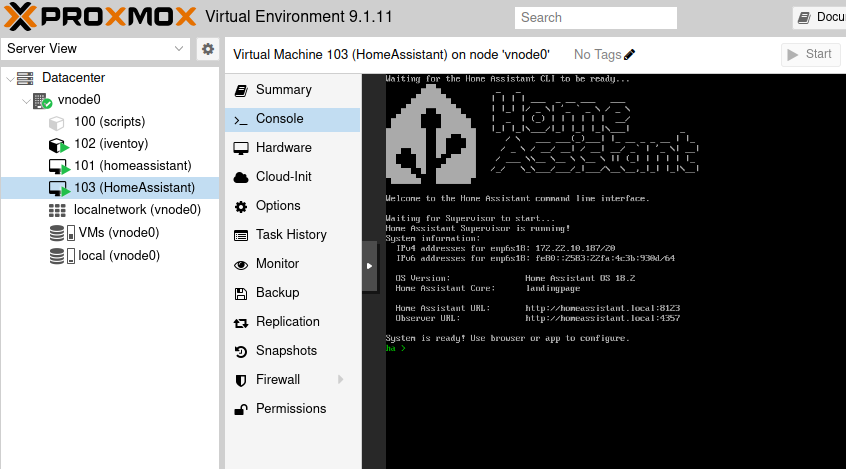The image size is (846, 469).
Task: Select container 100 (scripts)
Action: [x=110, y=122]
